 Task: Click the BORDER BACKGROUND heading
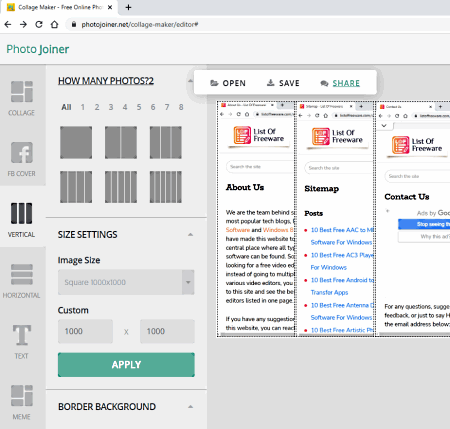(x=107, y=407)
